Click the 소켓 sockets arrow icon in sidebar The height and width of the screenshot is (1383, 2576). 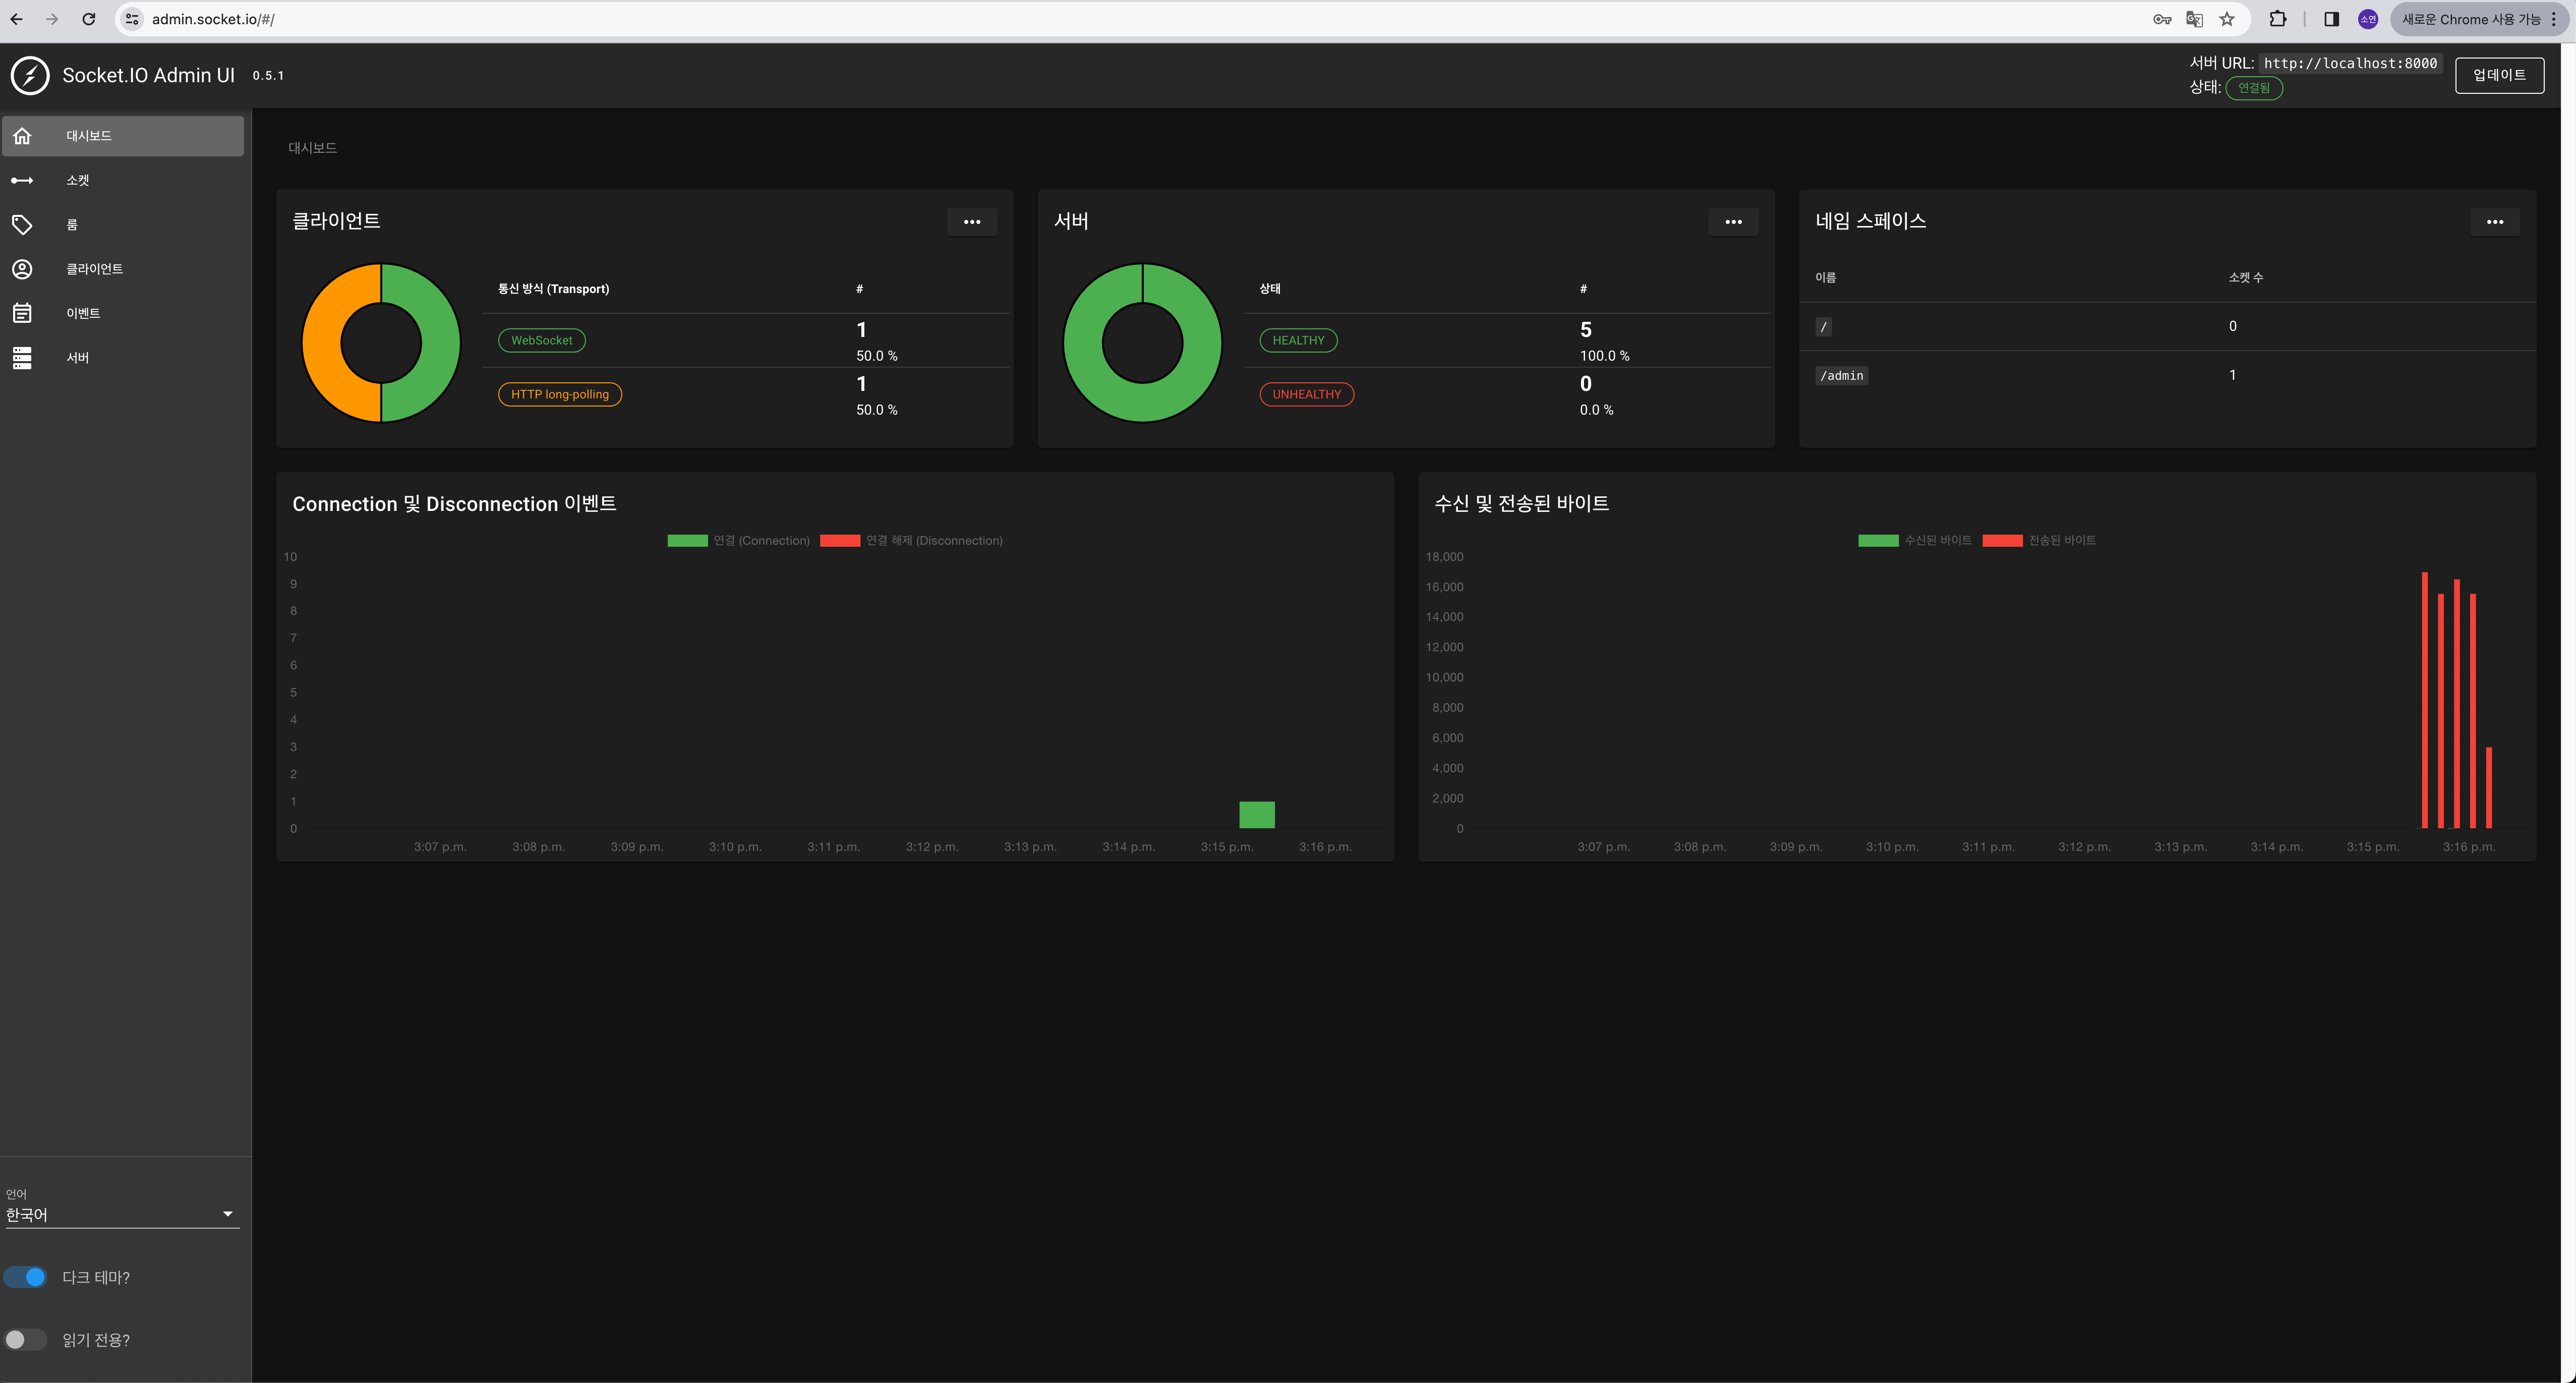click(22, 180)
